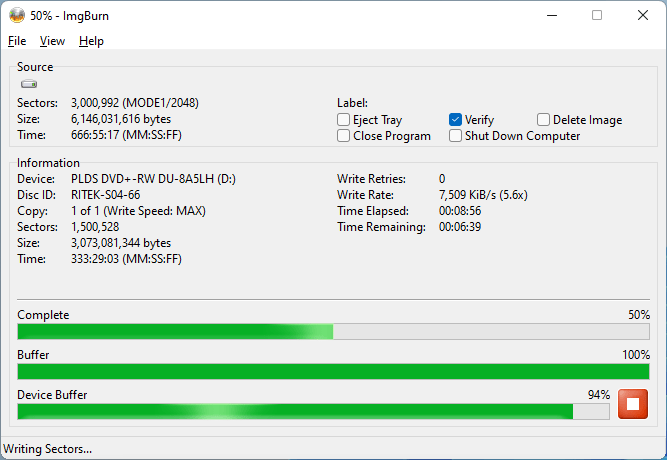Viewport: 667px width, 460px height.
Task: Uncheck the Verify option
Action: 456,120
